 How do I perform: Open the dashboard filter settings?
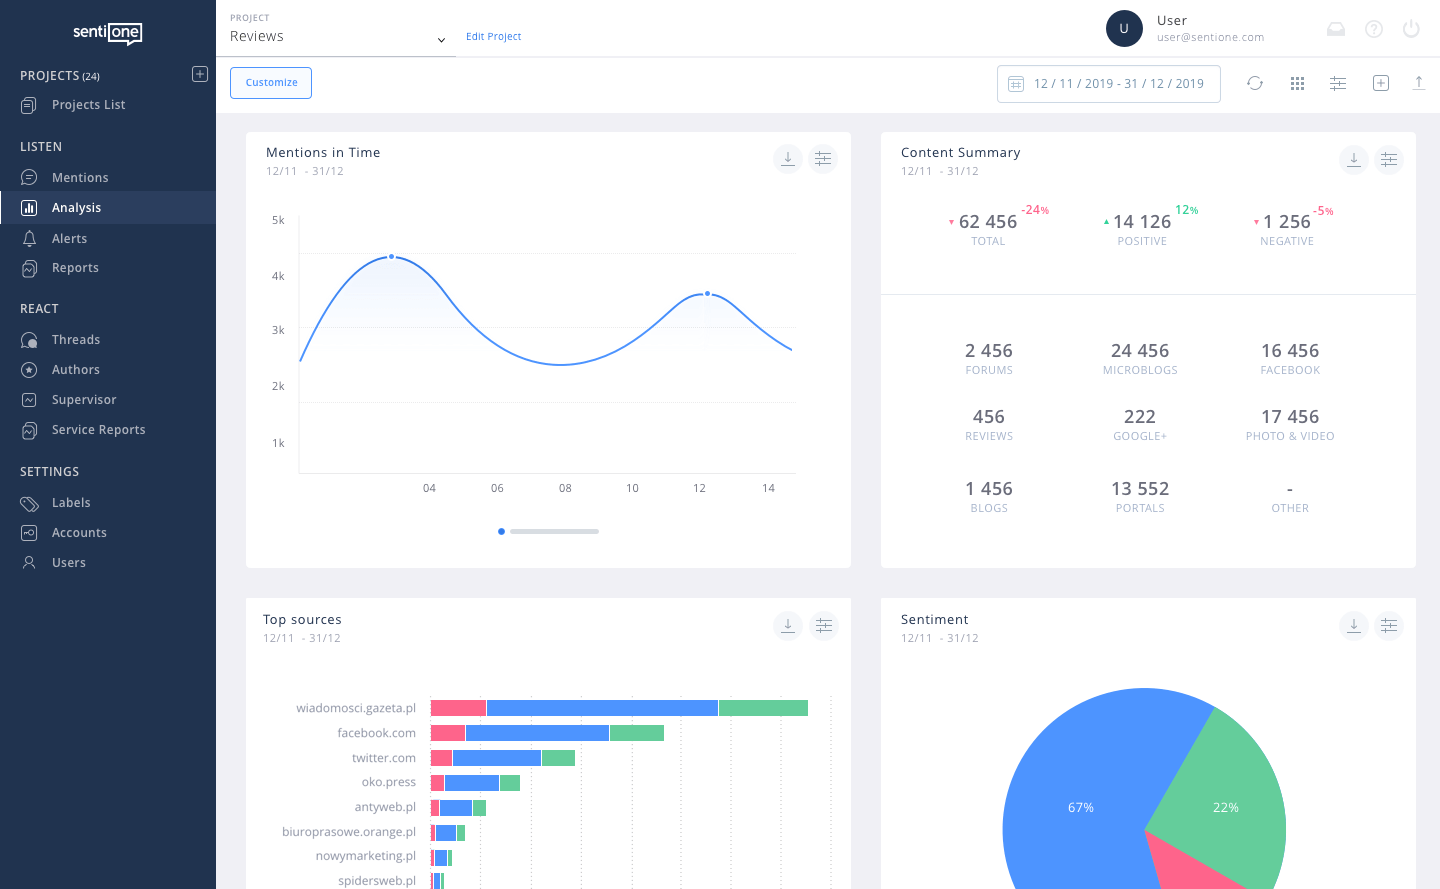(x=1338, y=83)
